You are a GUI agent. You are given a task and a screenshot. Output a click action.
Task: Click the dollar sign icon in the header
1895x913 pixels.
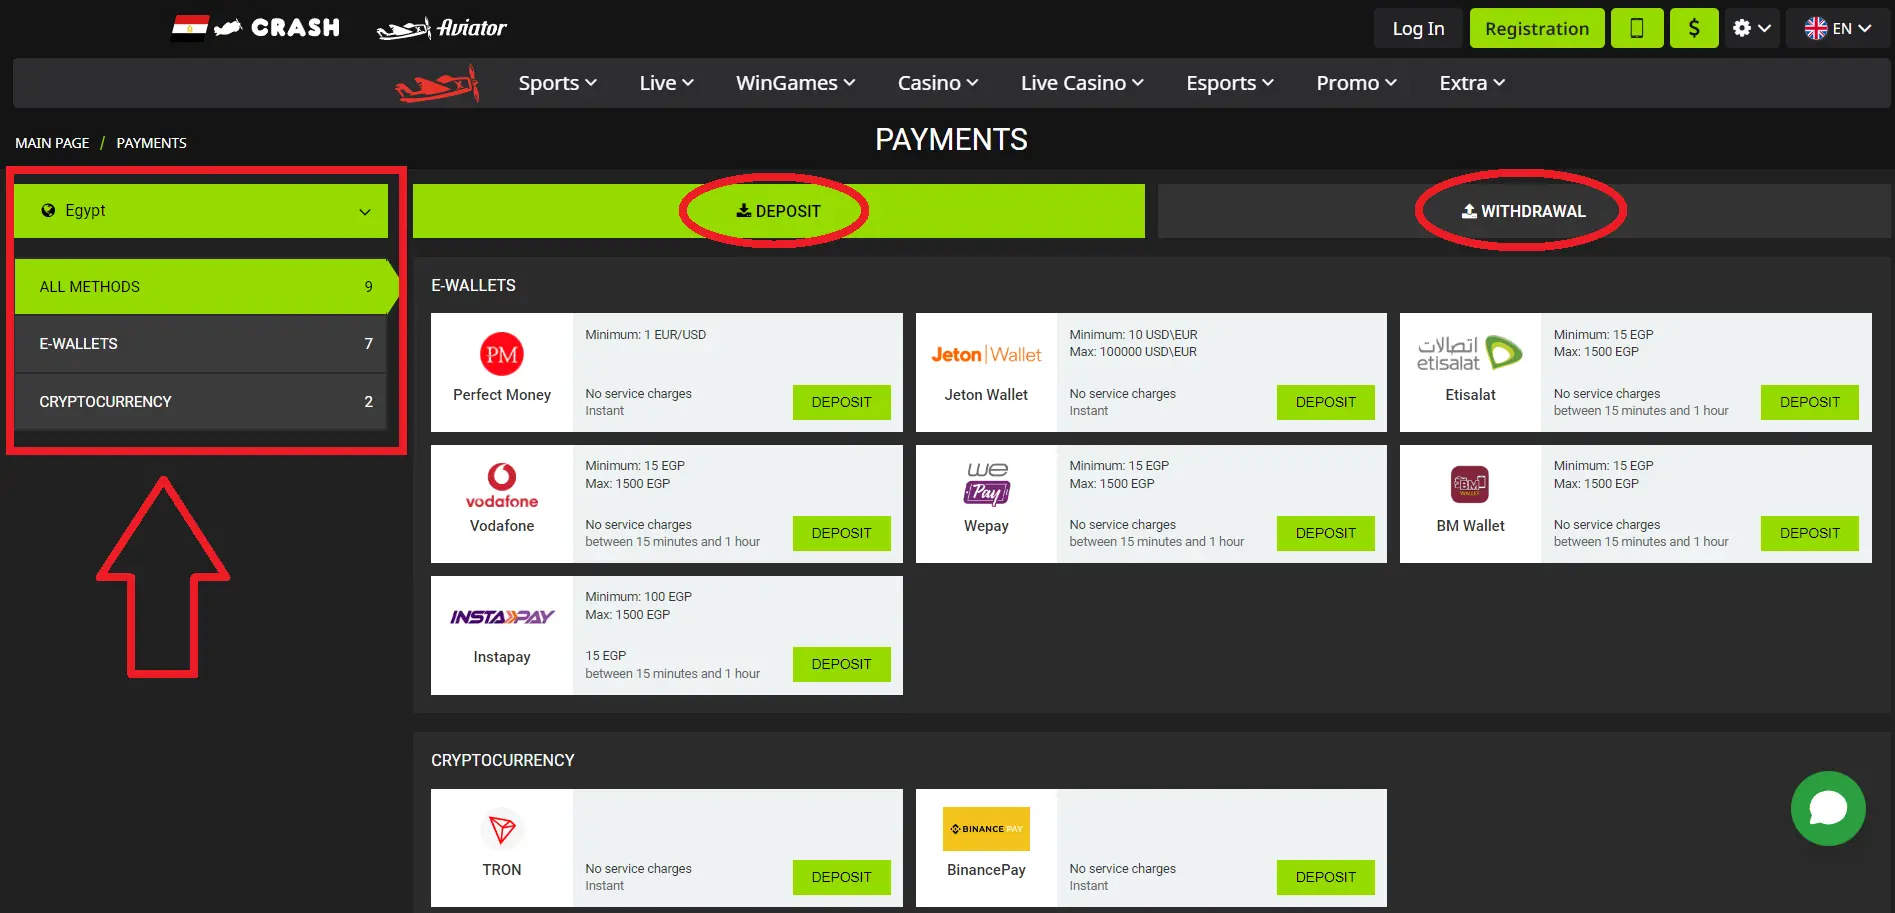click(x=1693, y=27)
